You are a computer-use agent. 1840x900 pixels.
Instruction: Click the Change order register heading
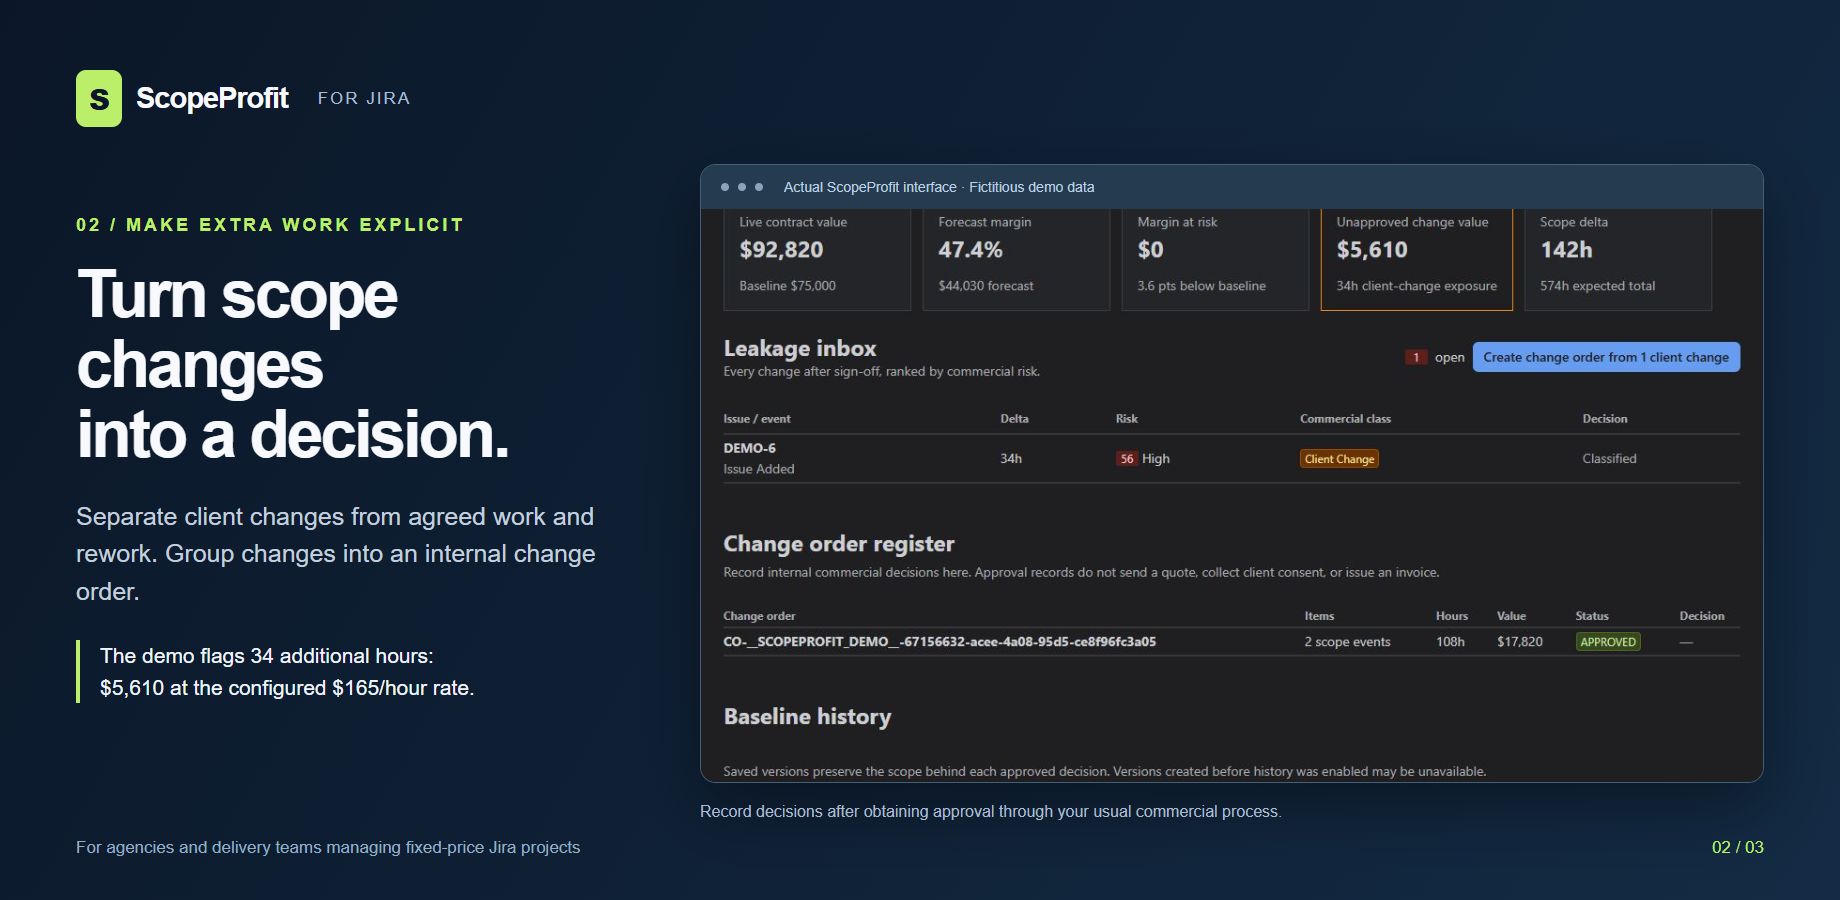(839, 543)
